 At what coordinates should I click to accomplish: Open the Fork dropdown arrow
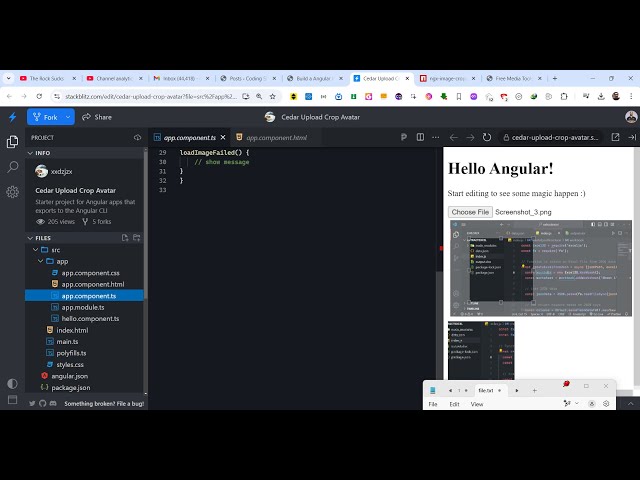point(69,117)
